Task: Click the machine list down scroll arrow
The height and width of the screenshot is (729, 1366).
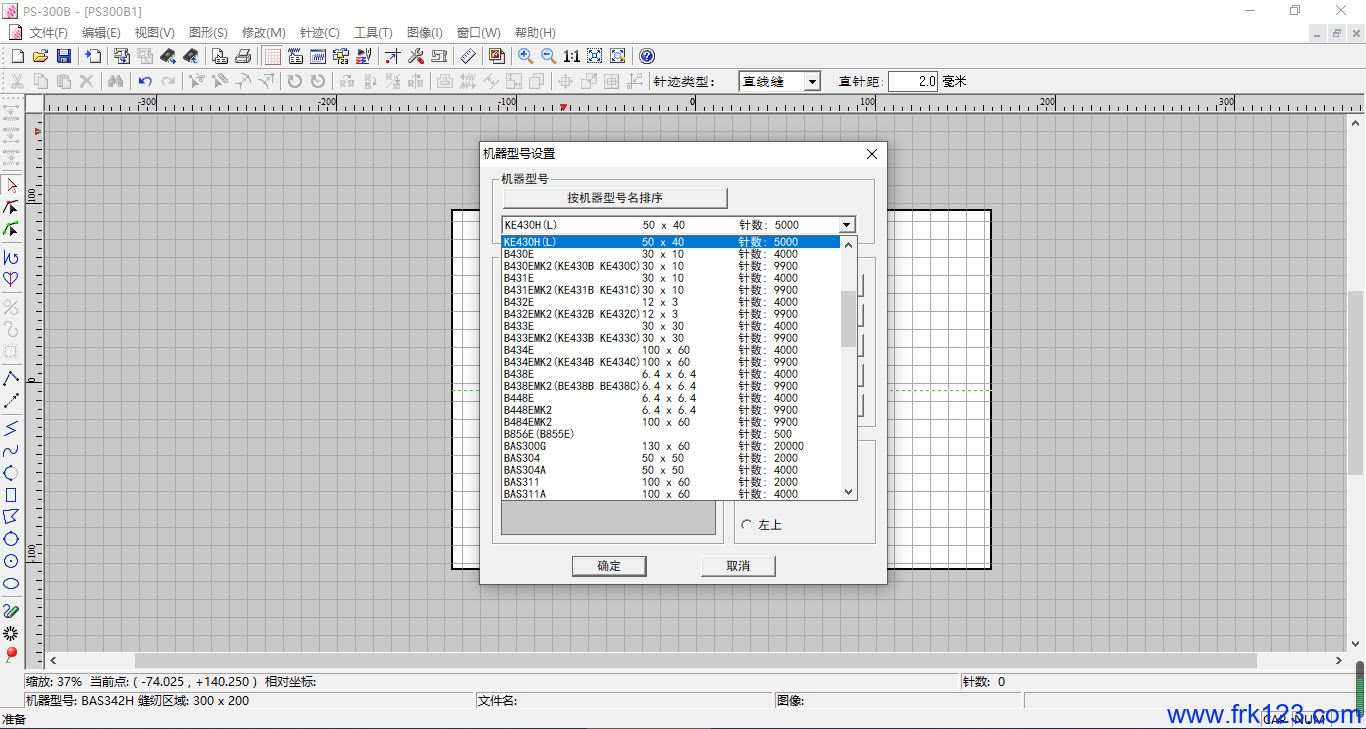Action: [849, 492]
